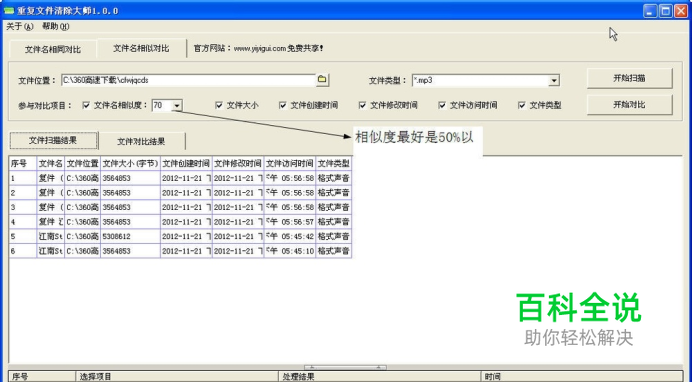
Task: Click the 时间 column header in bottom panel
Action: pyautogui.click(x=582, y=377)
